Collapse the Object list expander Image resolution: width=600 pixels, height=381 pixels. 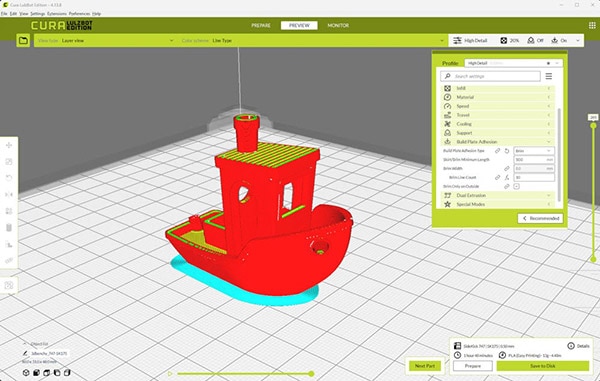click(25, 344)
